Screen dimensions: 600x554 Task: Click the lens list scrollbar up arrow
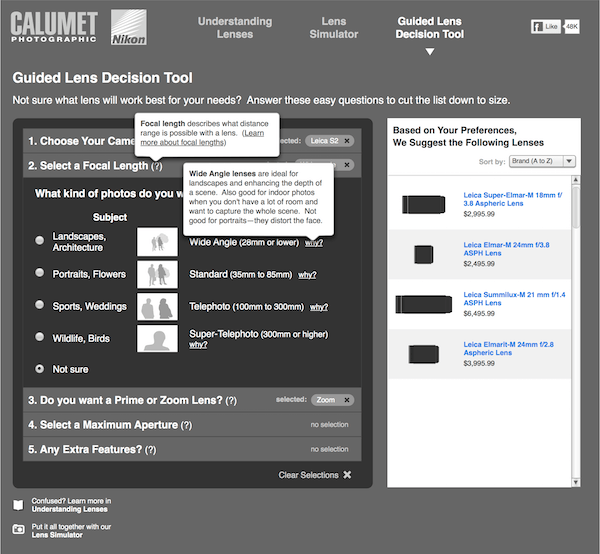(576, 180)
